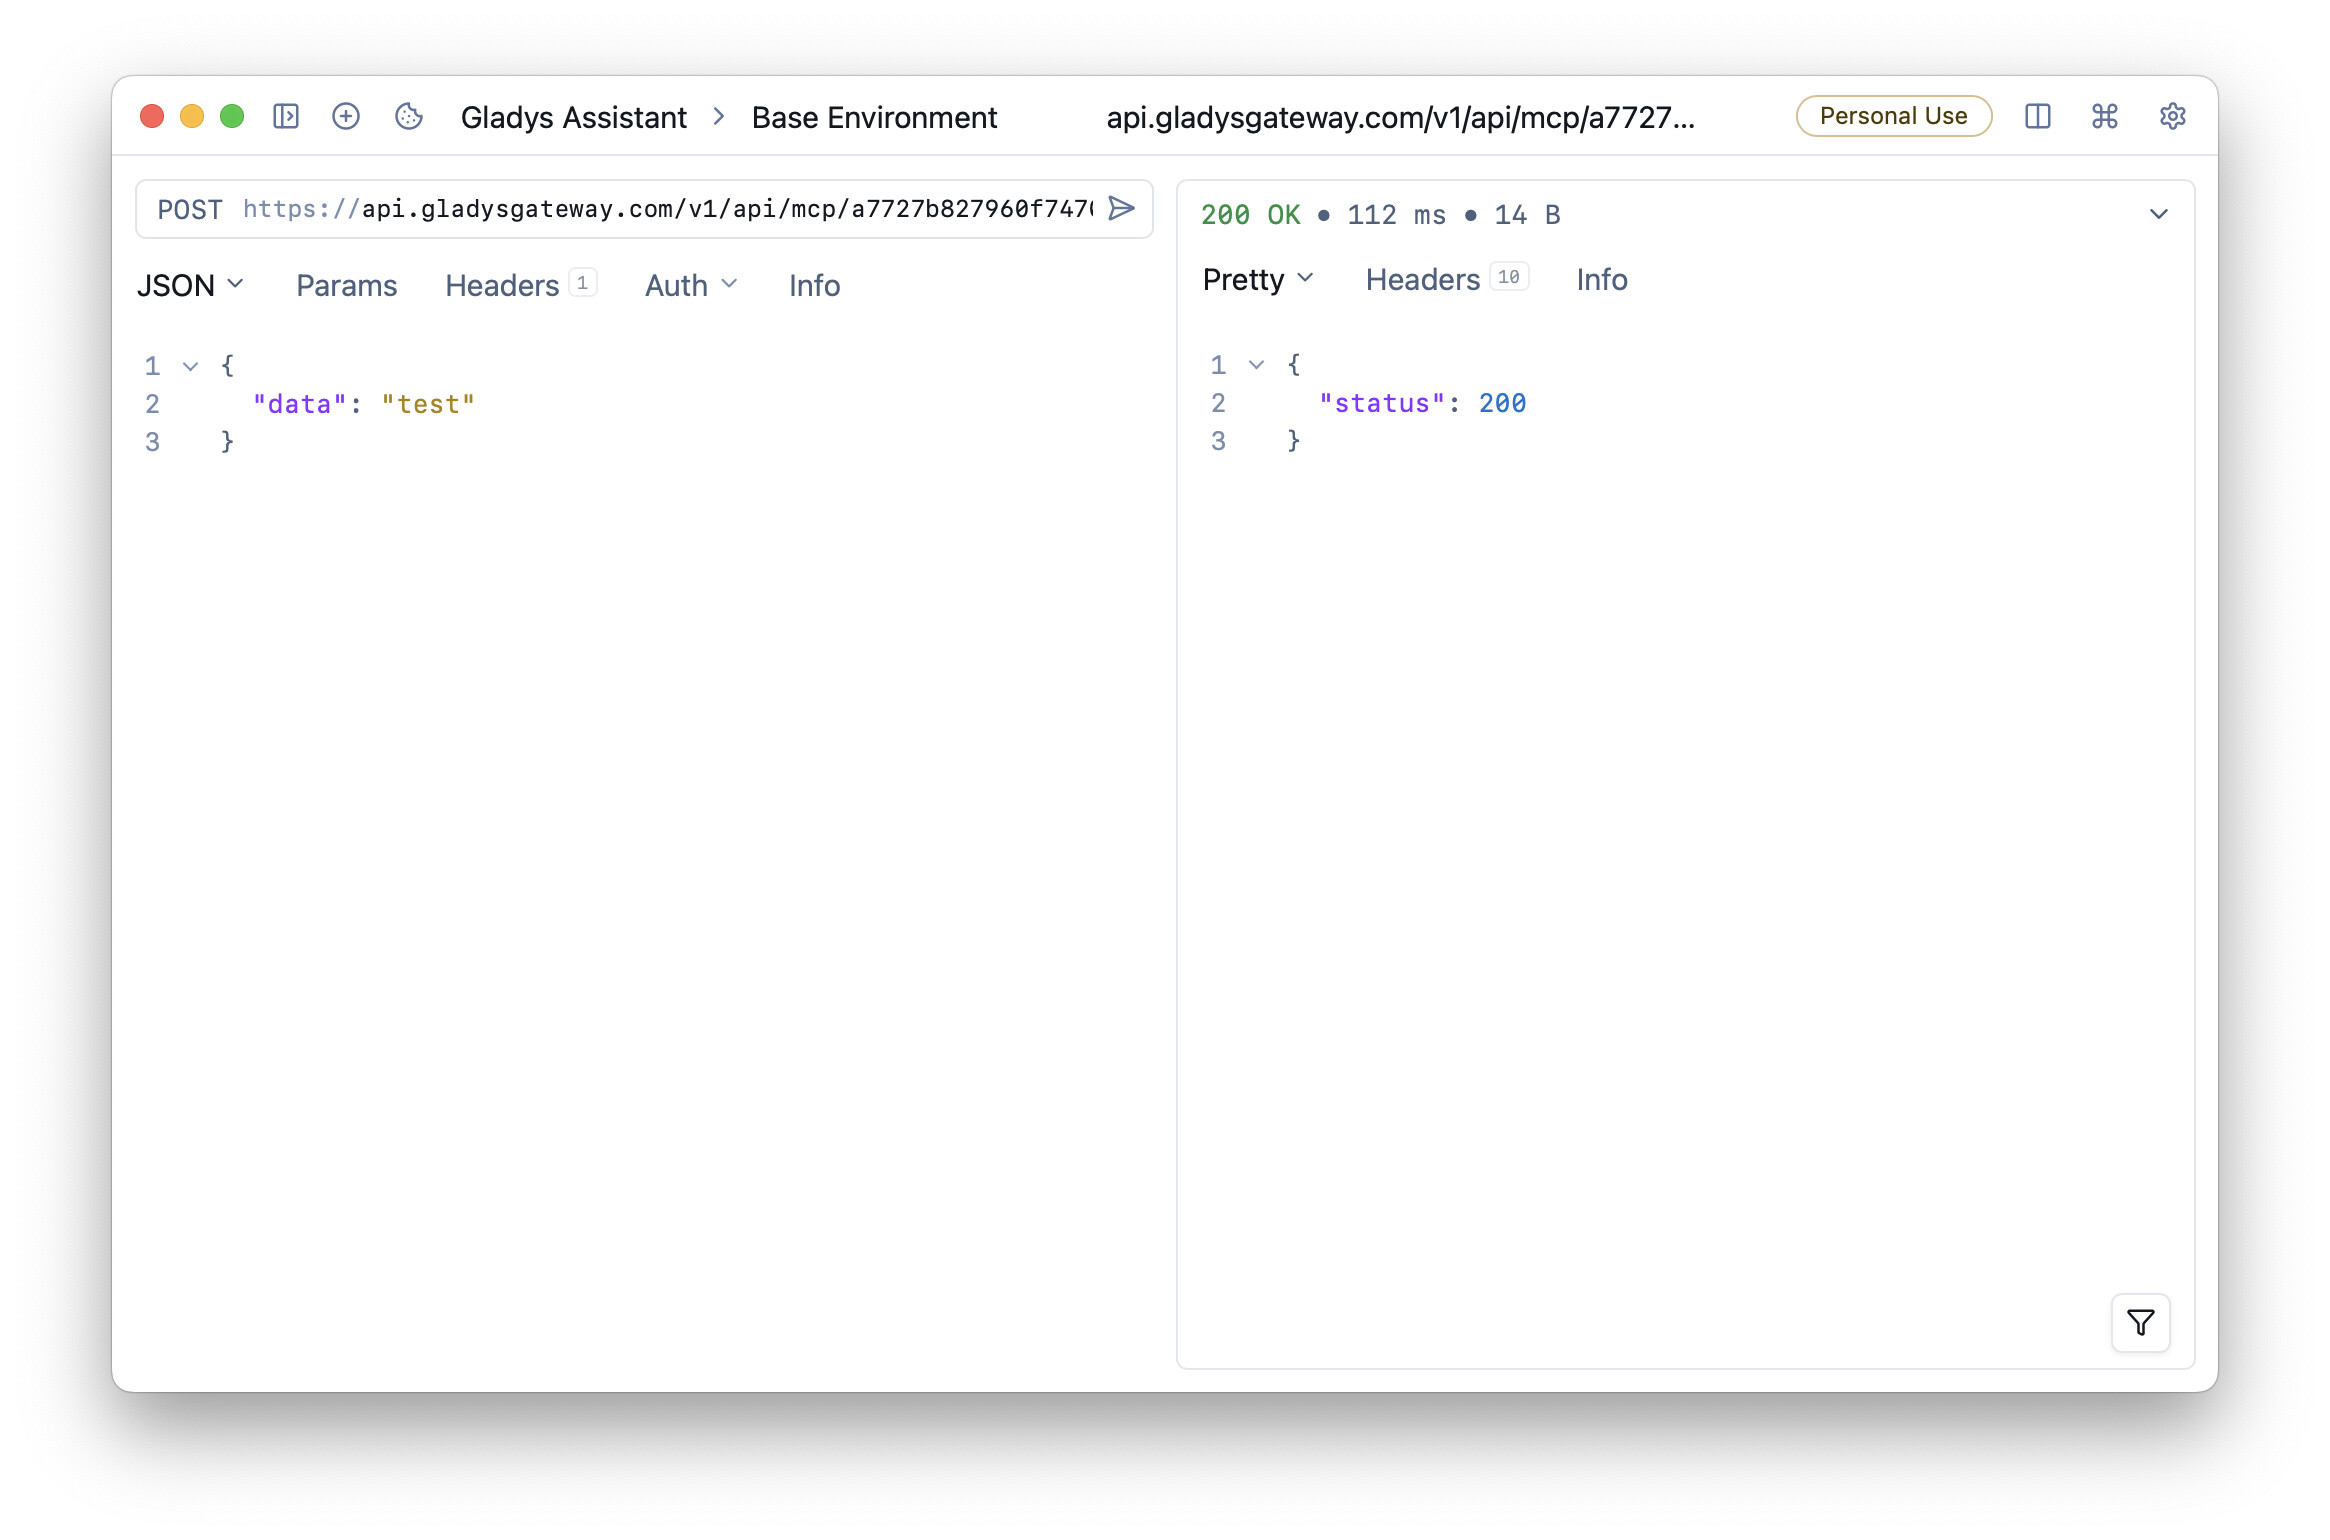Click the Personal Use badge
The height and width of the screenshot is (1540, 2330).
[1893, 116]
